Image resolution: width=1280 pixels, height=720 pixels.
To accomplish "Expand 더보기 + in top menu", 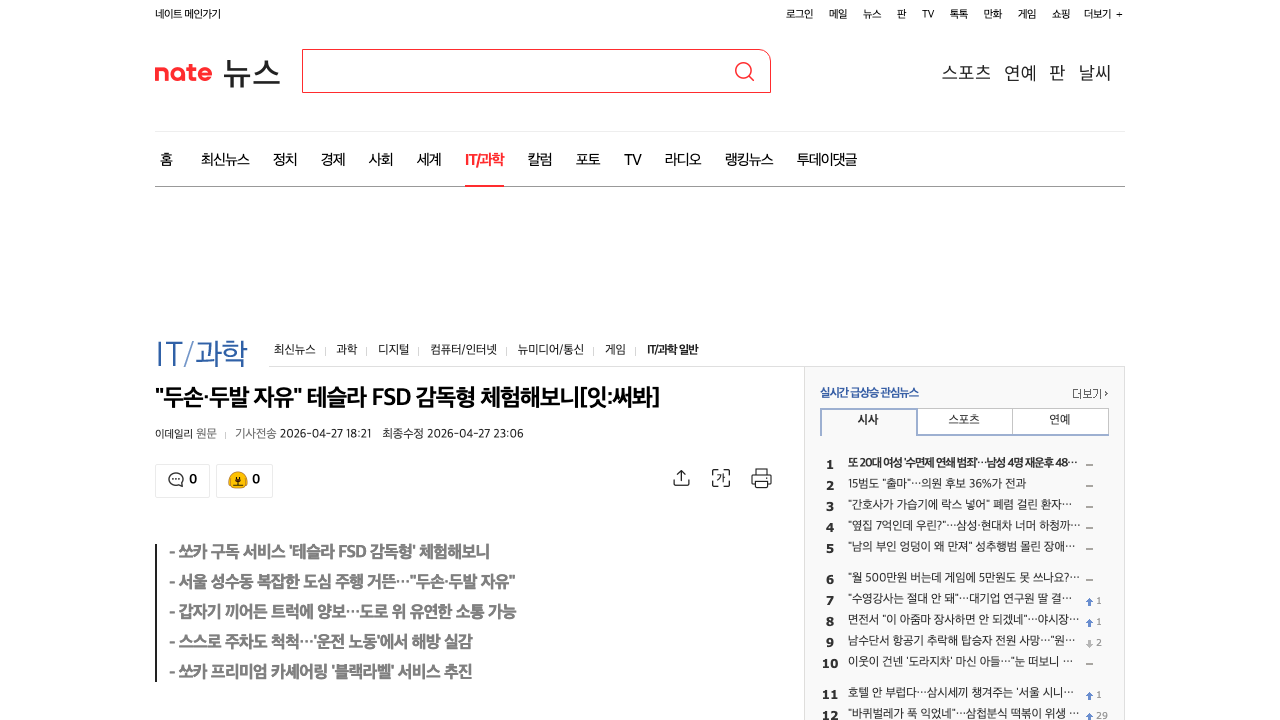I will [x=1103, y=14].
